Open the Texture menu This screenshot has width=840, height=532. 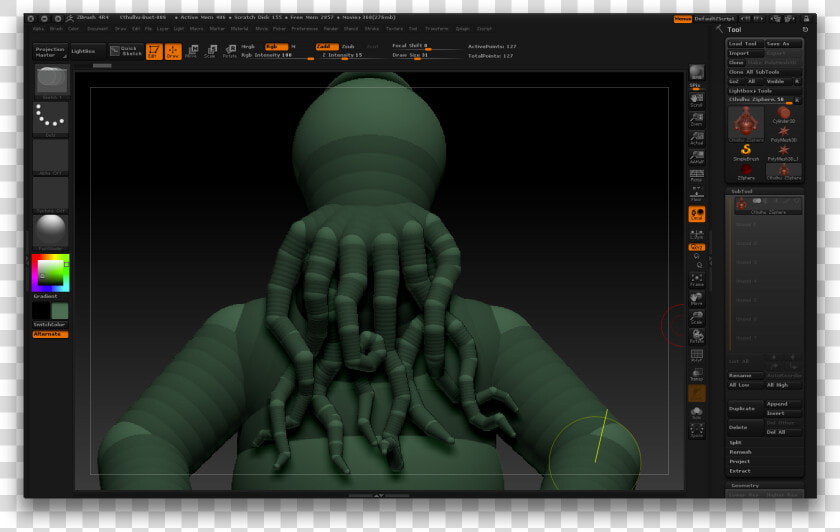point(394,29)
